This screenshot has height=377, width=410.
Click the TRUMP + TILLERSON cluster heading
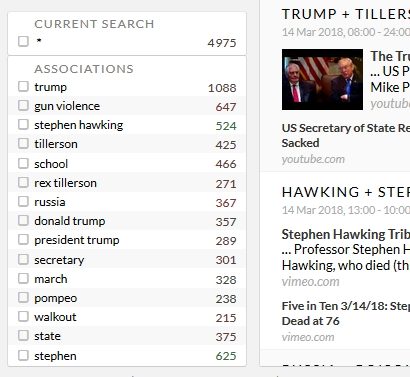(346, 14)
